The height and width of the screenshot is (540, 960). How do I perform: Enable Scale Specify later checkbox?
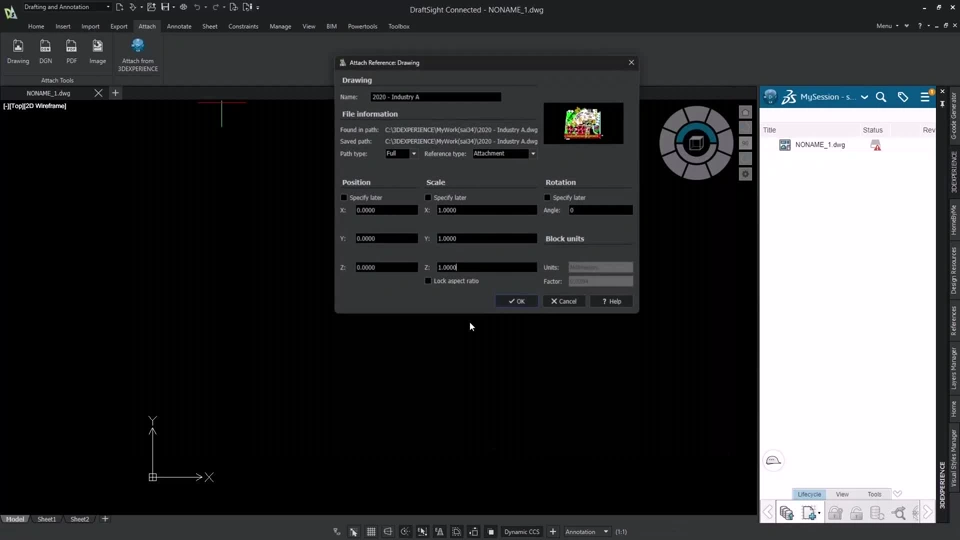pos(428,197)
